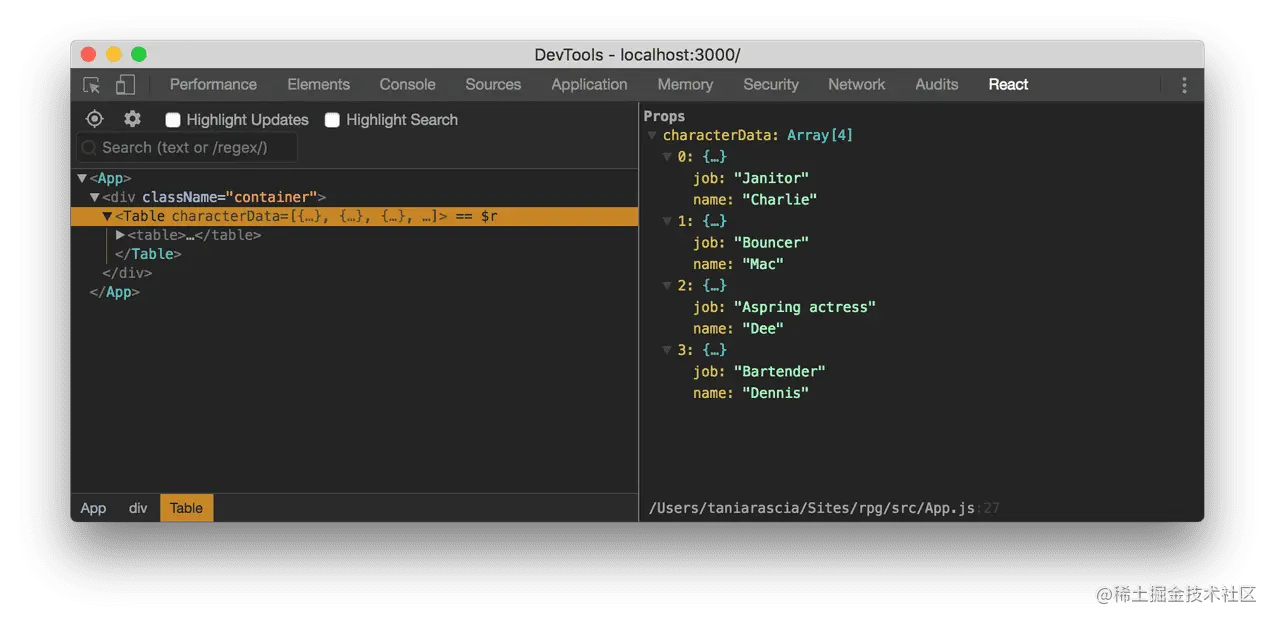Screen dimensions: 1275x623
Task: Collapse the characterData array arrow
Action: pos(652,135)
